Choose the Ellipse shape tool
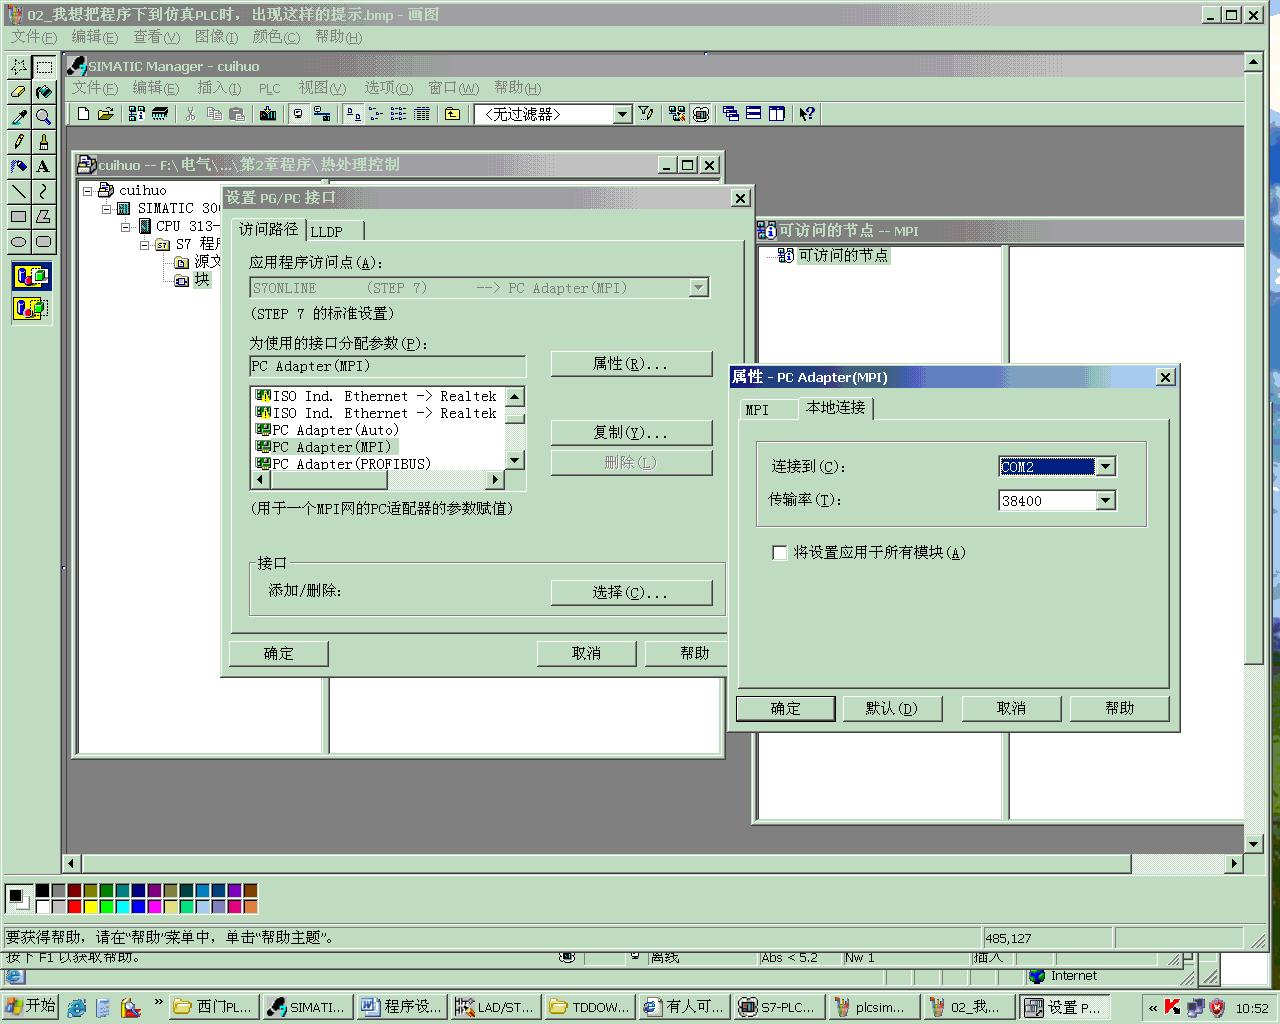 tap(18, 241)
